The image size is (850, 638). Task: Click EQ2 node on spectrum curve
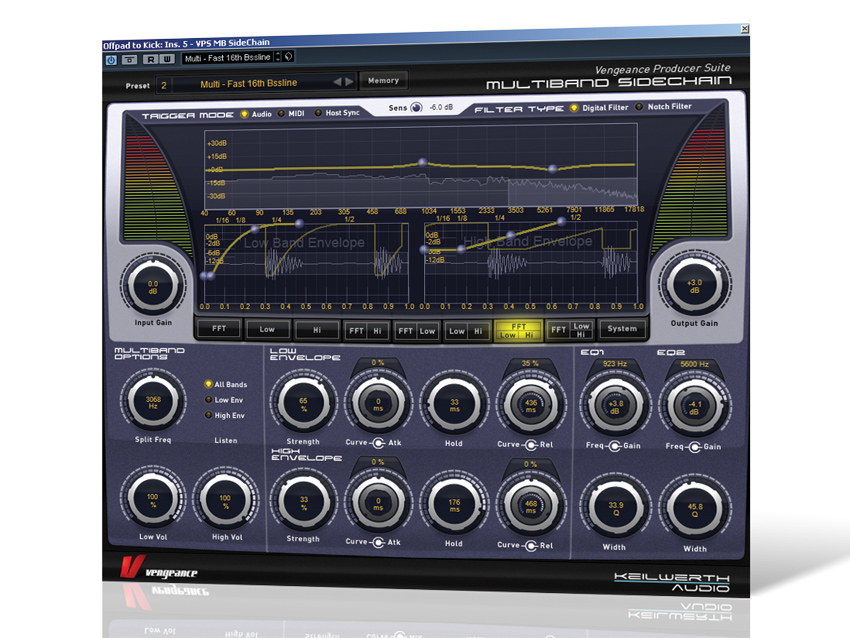(x=552, y=169)
